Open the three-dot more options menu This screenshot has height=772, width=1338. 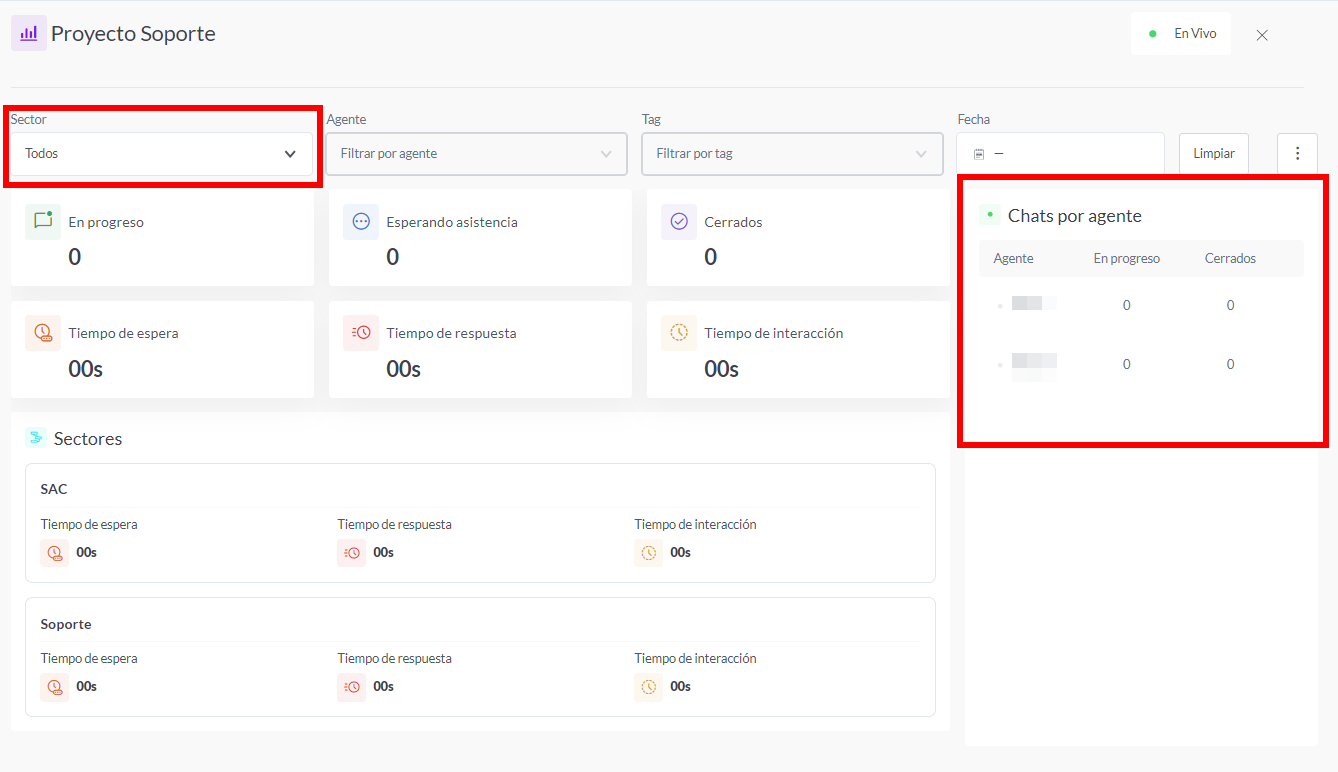[x=1297, y=153]
